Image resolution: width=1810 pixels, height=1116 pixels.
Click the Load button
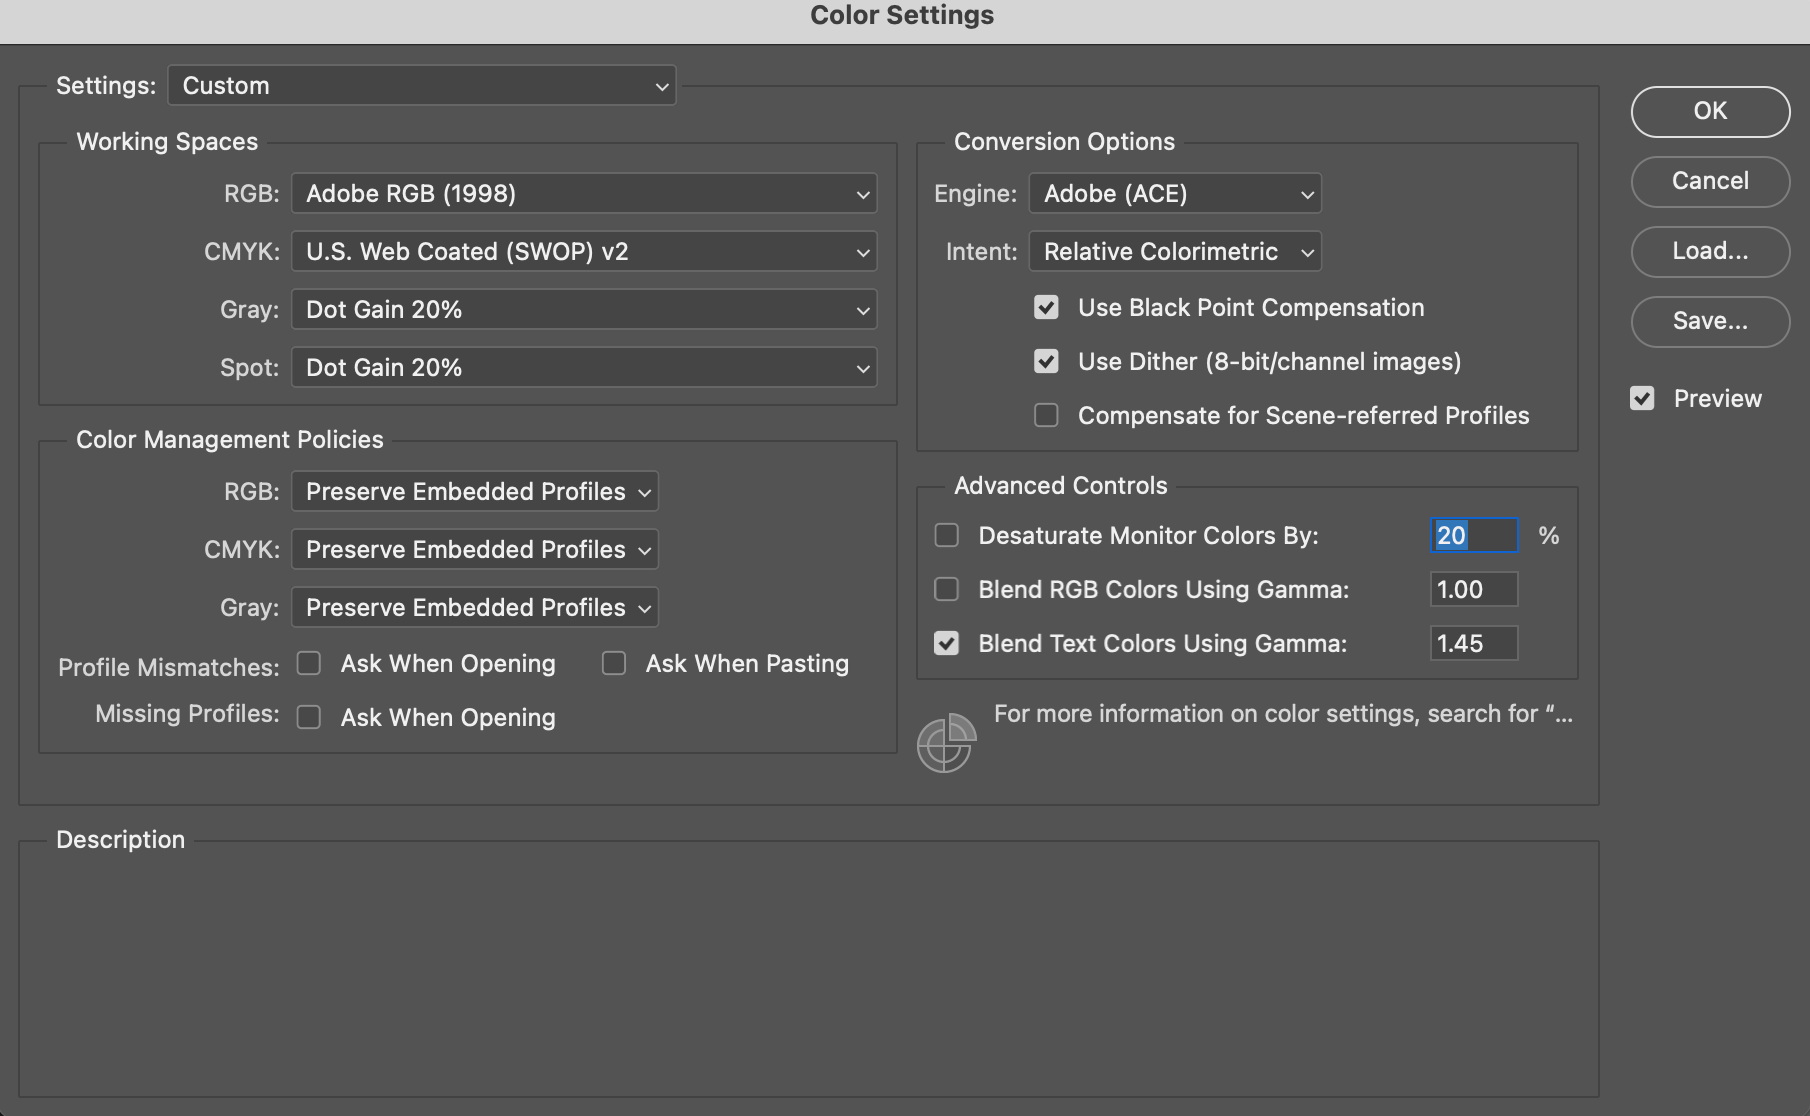pos(1709,251)
